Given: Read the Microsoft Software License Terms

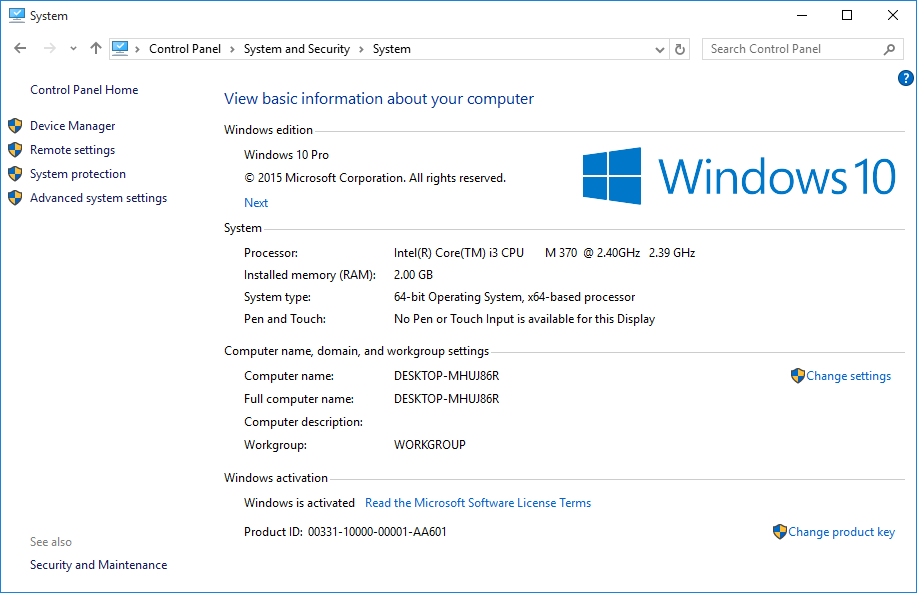Looking at the screenshot, I should 478,503.
